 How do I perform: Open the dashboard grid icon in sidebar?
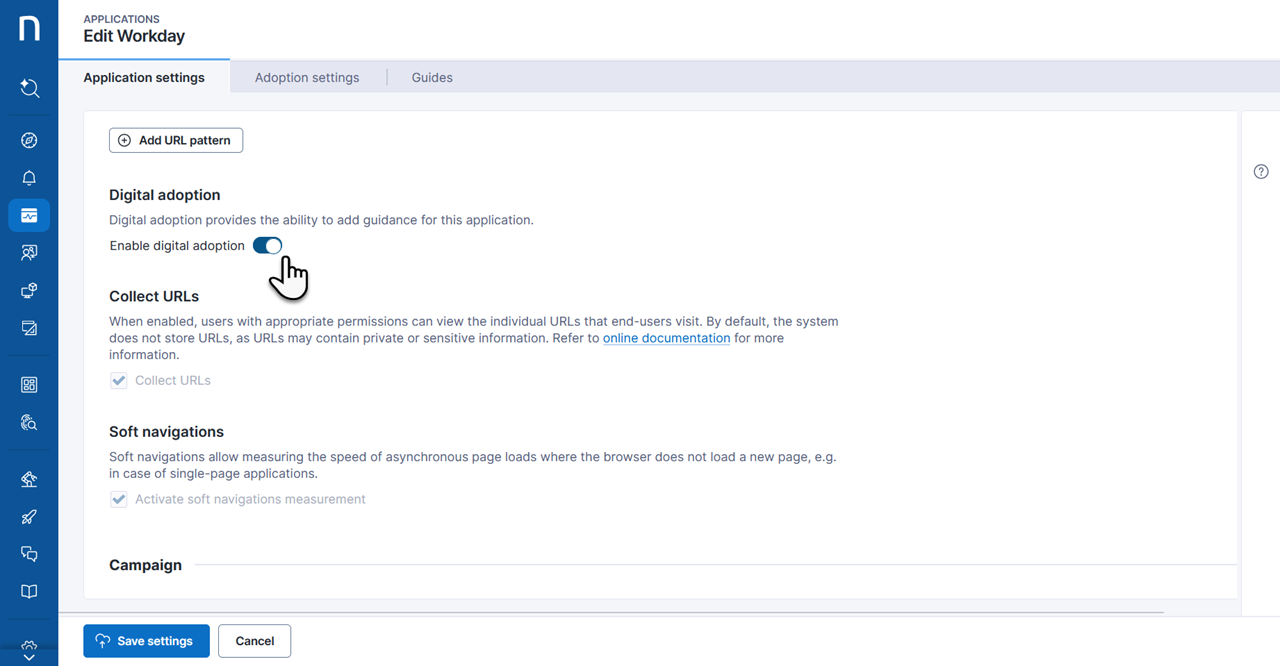coord(29,385)
